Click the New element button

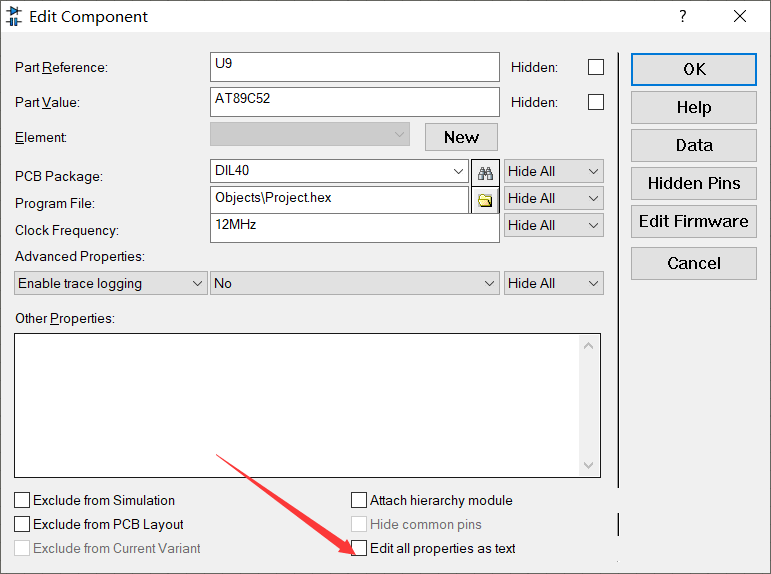pos(461,137)
